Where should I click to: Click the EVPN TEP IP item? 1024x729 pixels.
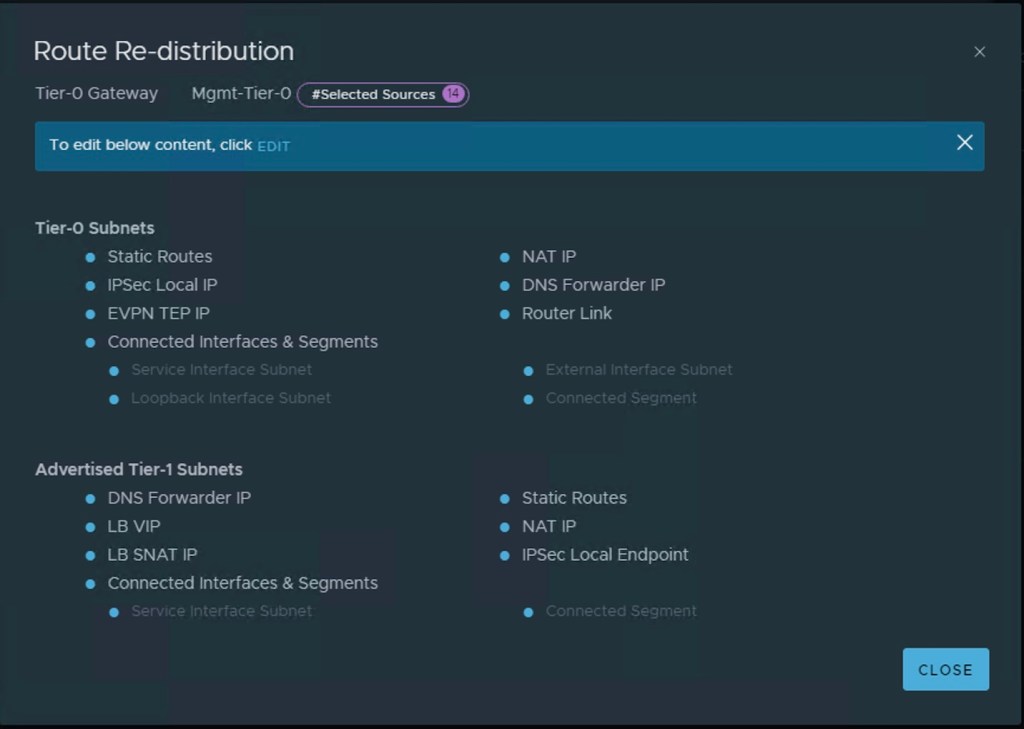coord(158,313)
